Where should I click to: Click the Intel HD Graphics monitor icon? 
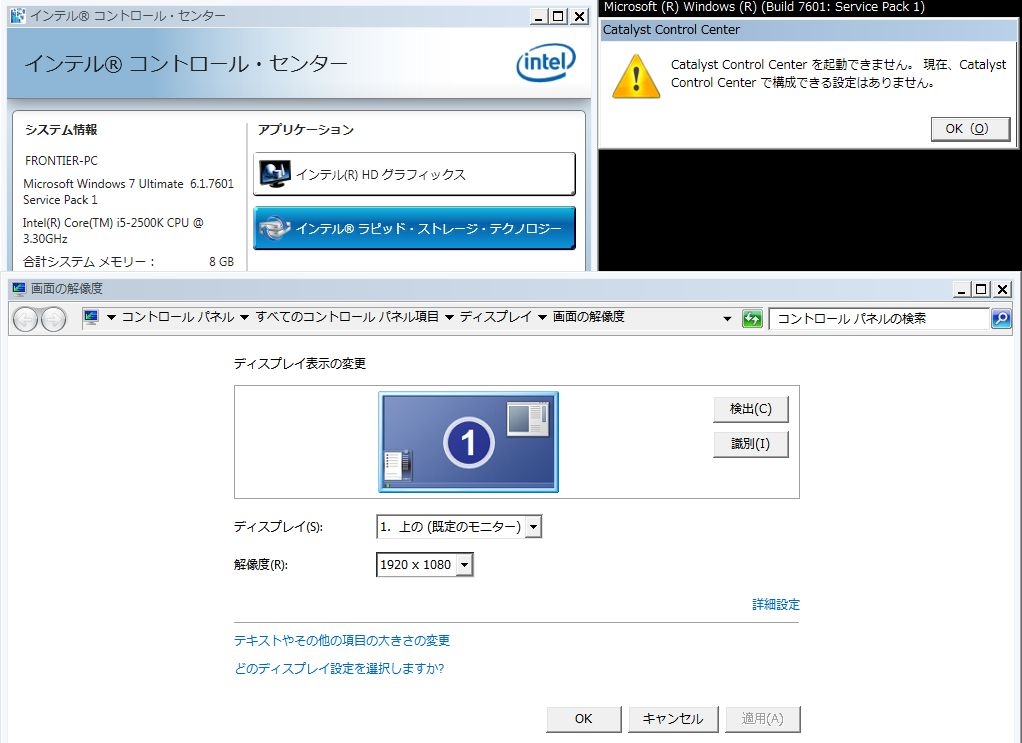pos(275,173)
